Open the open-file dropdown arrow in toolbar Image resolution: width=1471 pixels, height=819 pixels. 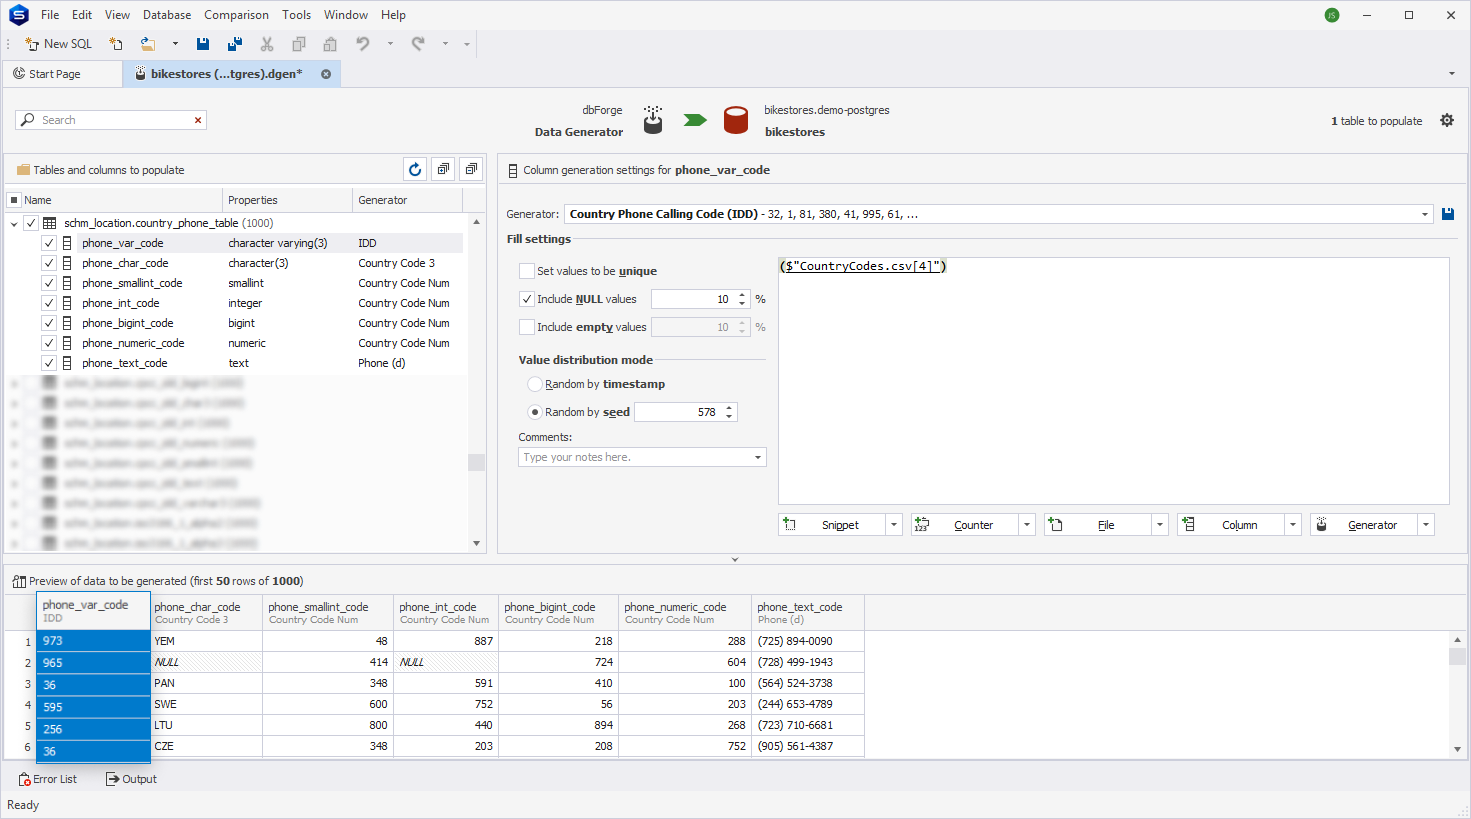[175, 44]
